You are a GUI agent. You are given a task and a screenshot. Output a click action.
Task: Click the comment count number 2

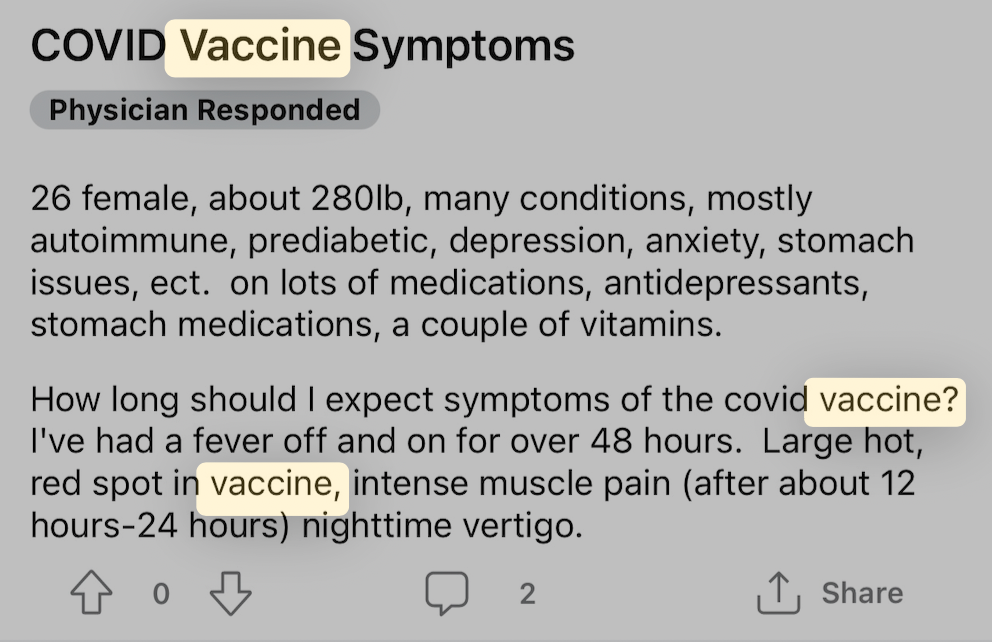pos(528,594)
